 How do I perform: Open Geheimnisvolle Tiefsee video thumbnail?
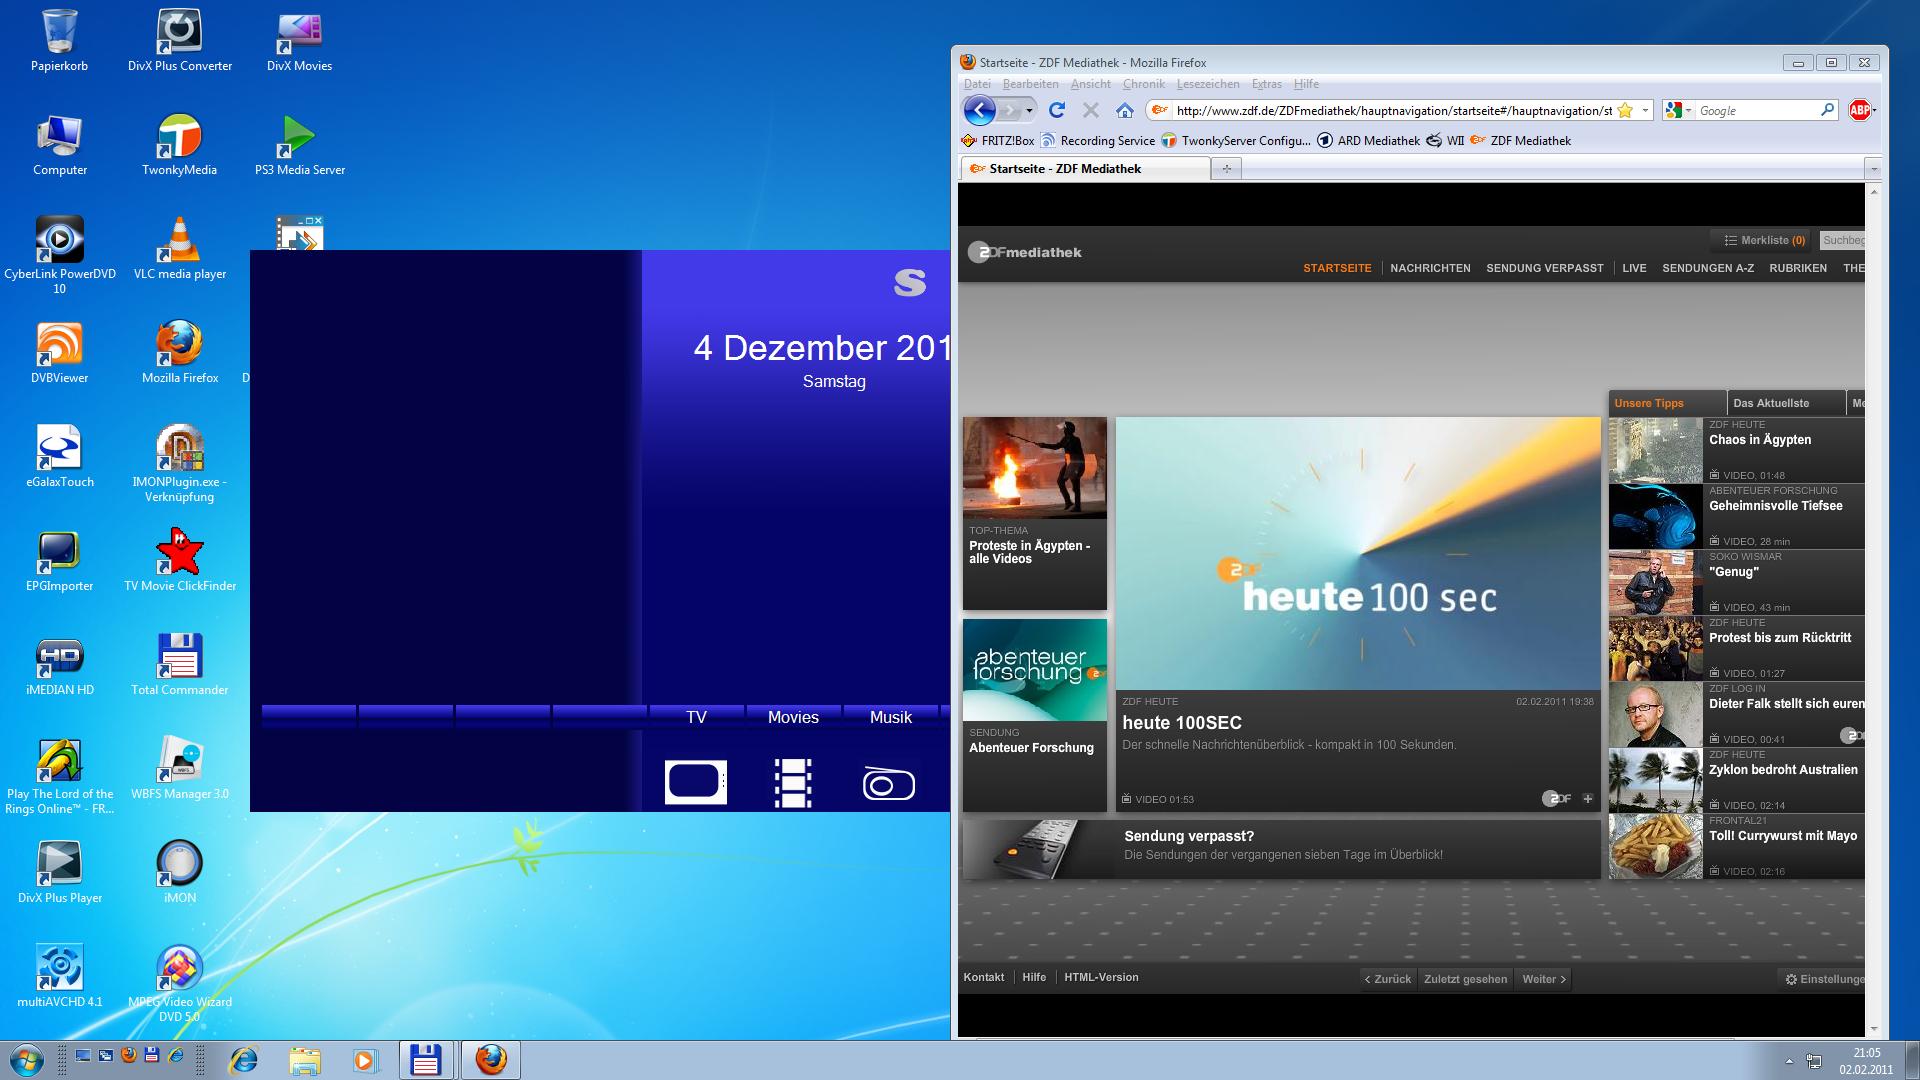(1655, 516)
